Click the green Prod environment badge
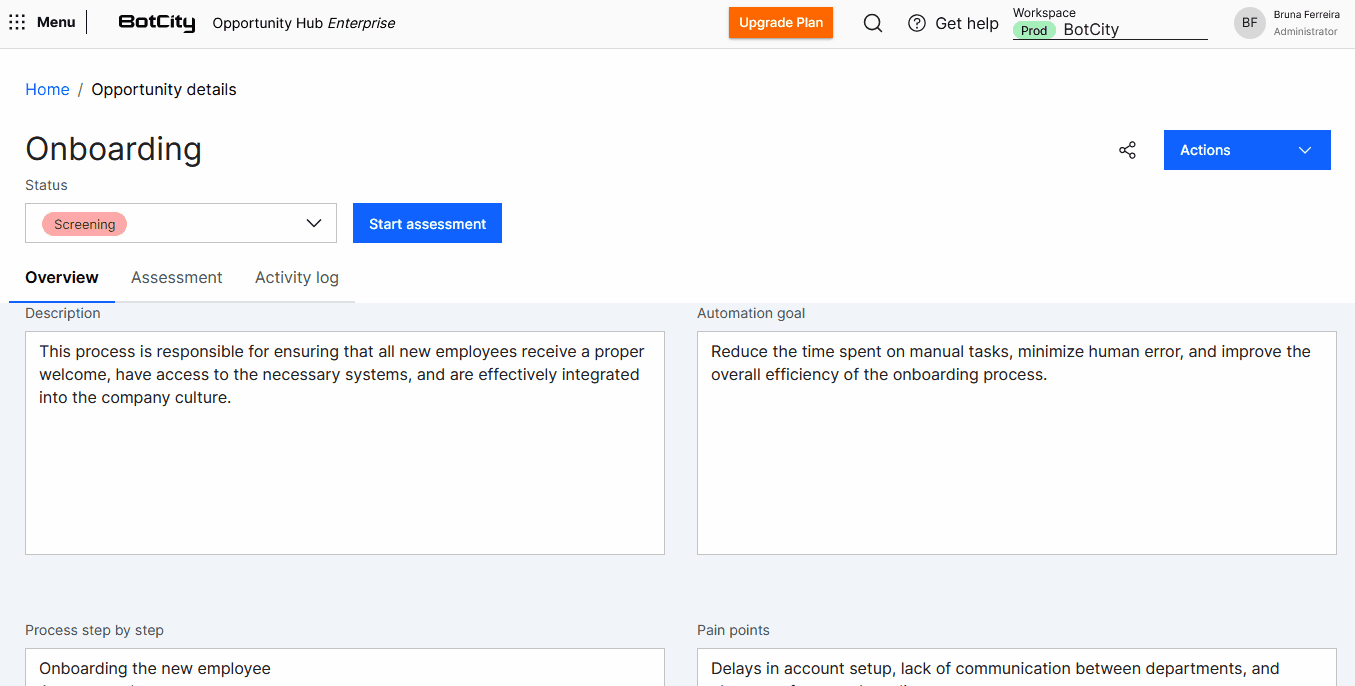The image size is (1355, 686). pyautogui.click(x=1034, y=31)
